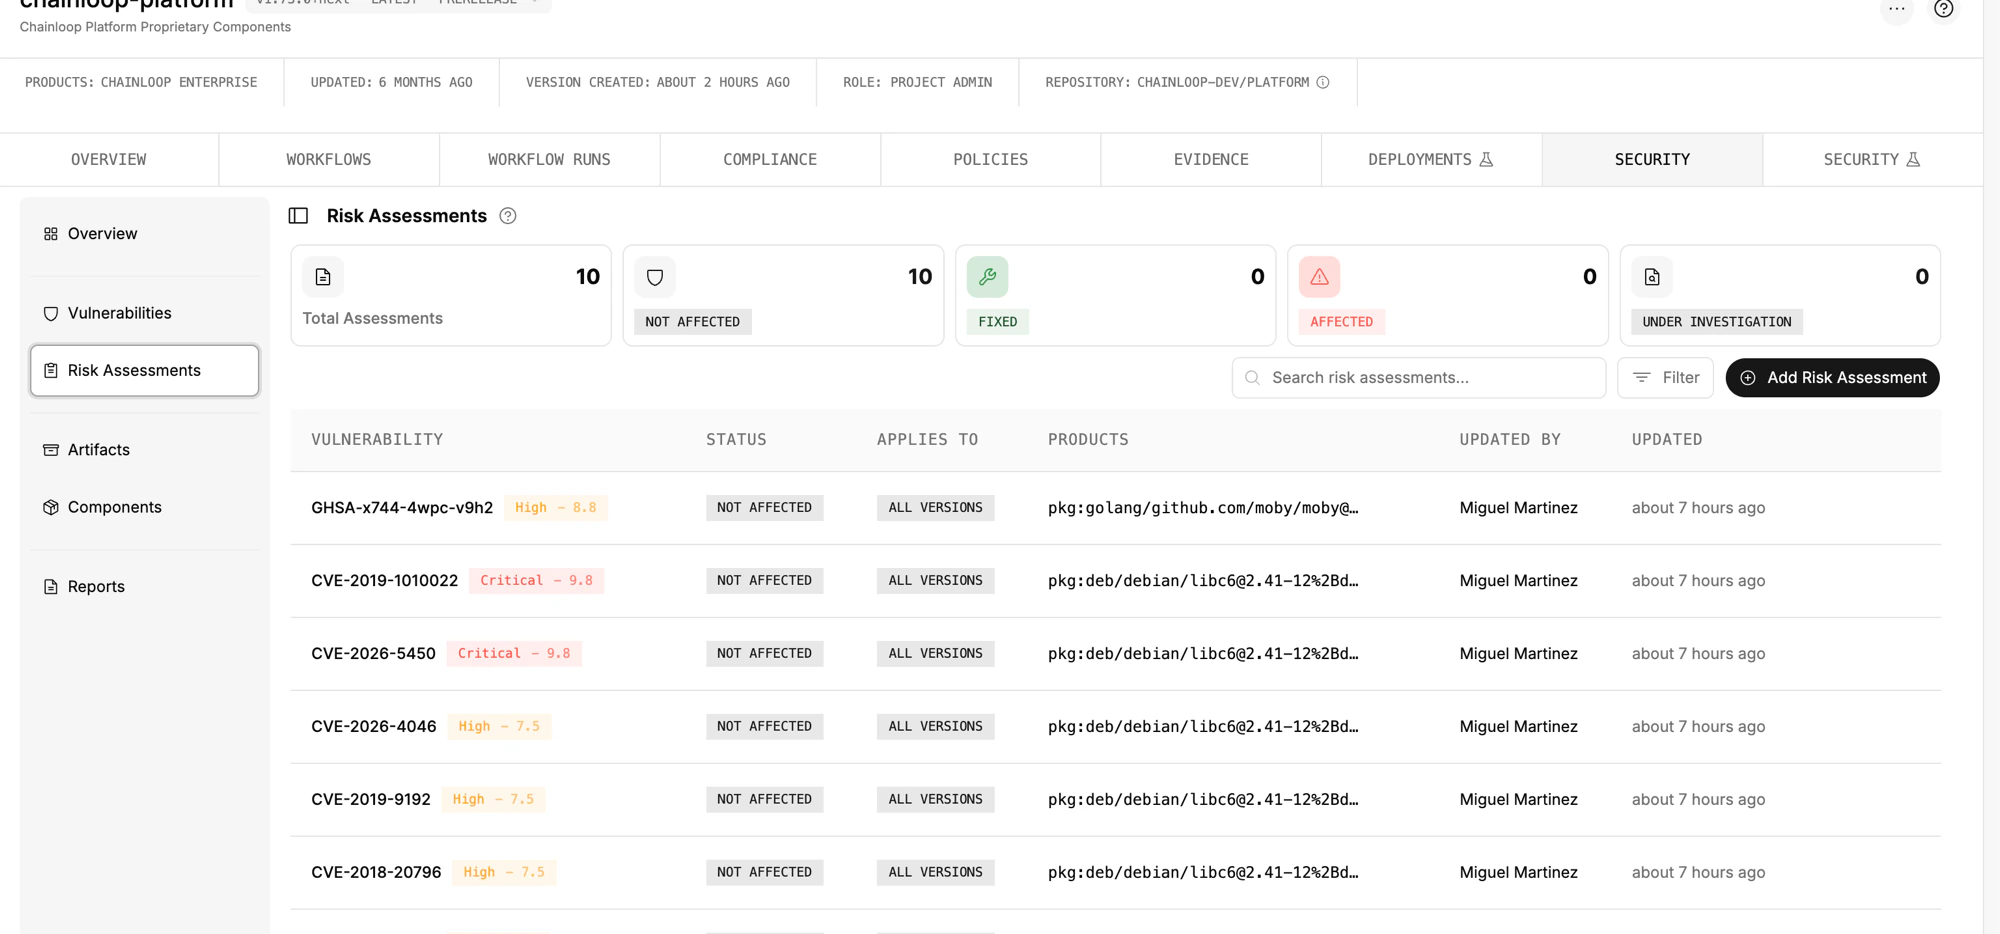This screenshot has height=934, width=2000.
Task: Click the magnifier icon in search field
Action: (1252, 378)
